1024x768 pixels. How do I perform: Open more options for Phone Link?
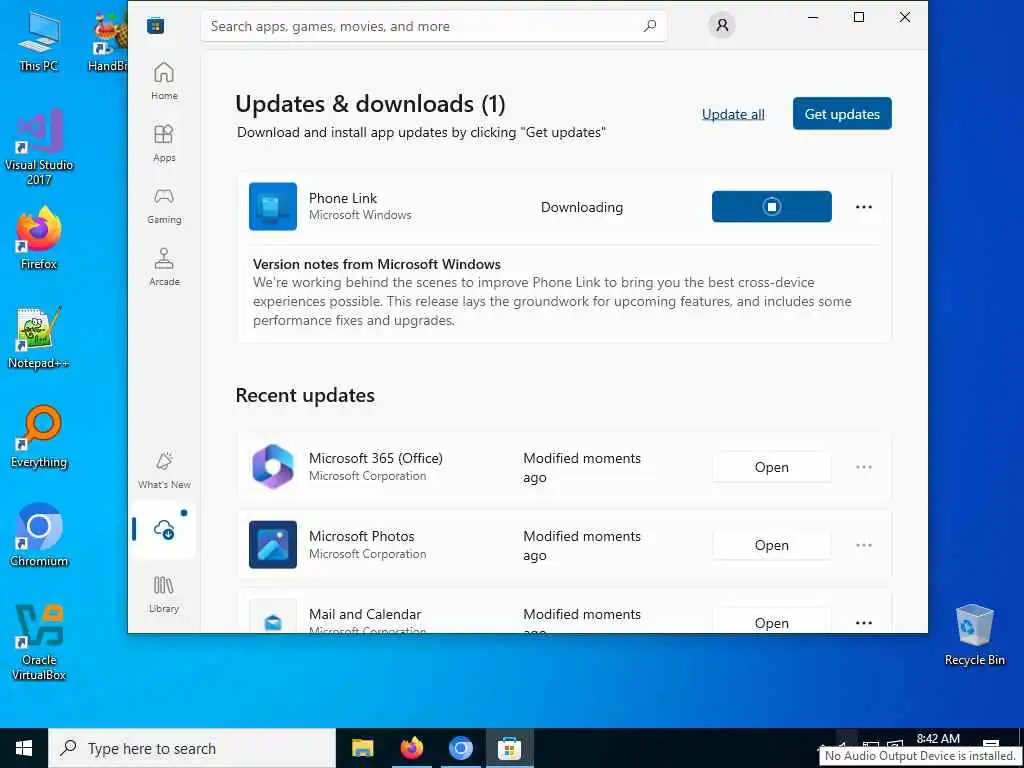click(863, 207)
